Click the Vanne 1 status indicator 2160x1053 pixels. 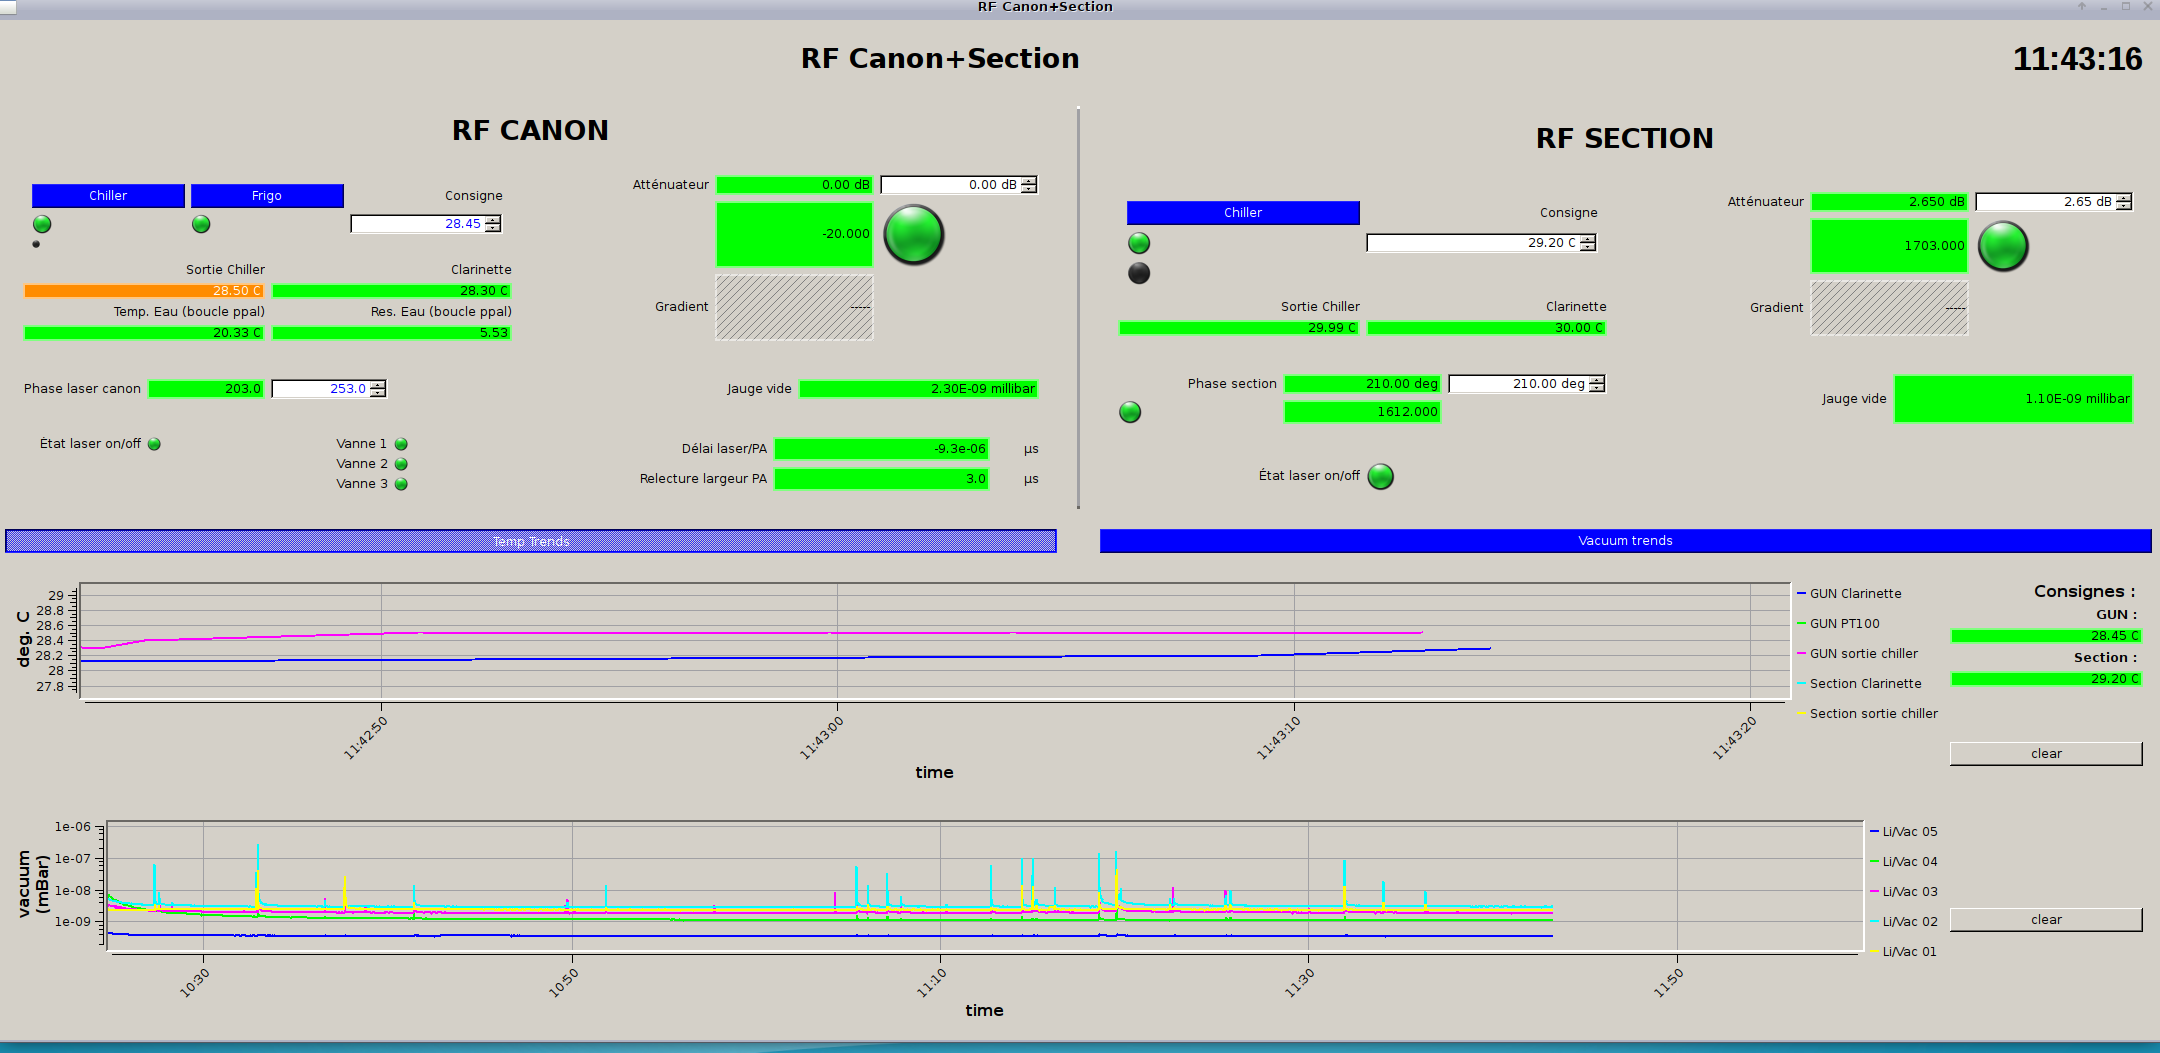(x=401, y=444)
